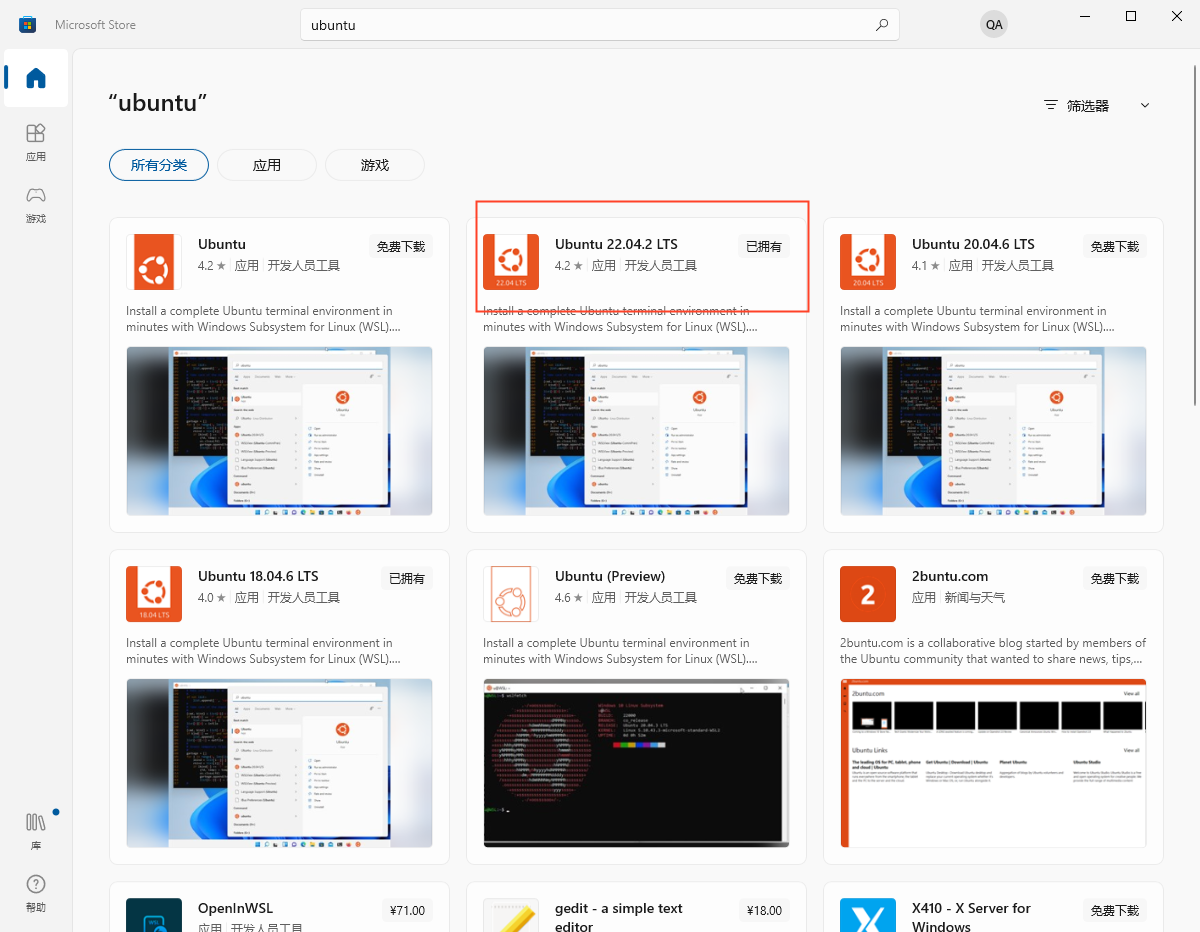1200x932 pixels.
Task: Click the Ubuntu app icon
Action: point(154,262)
